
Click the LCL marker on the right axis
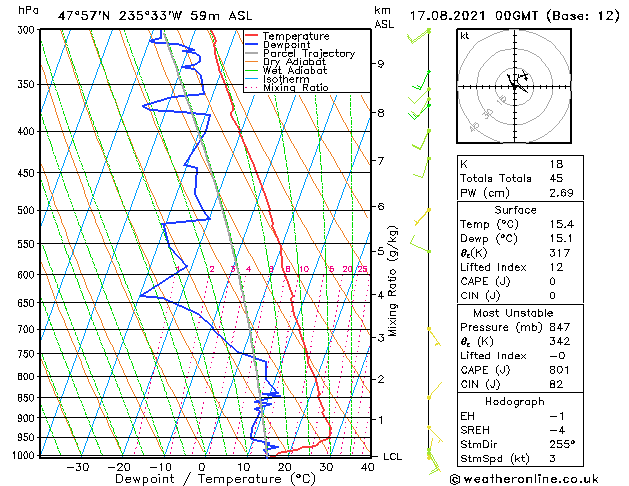(x=393, y=456)
